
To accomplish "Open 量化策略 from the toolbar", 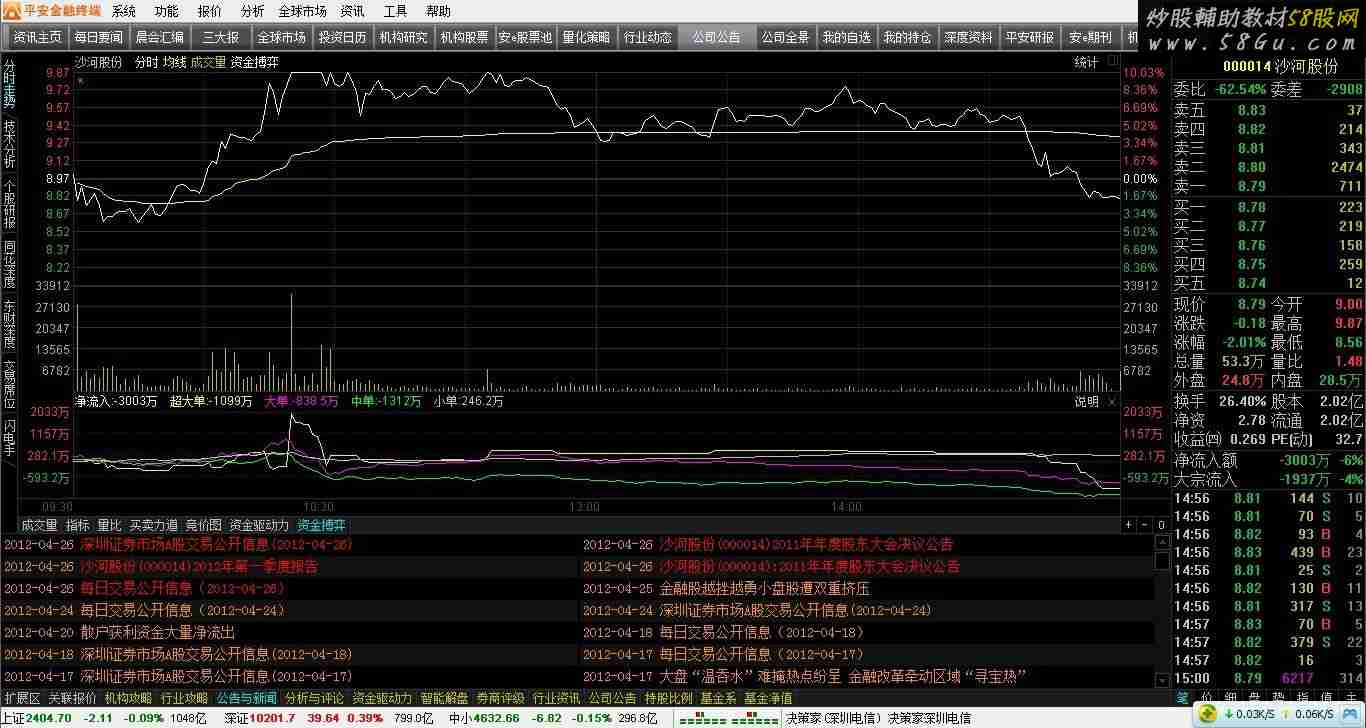I will tap(586, 37).
